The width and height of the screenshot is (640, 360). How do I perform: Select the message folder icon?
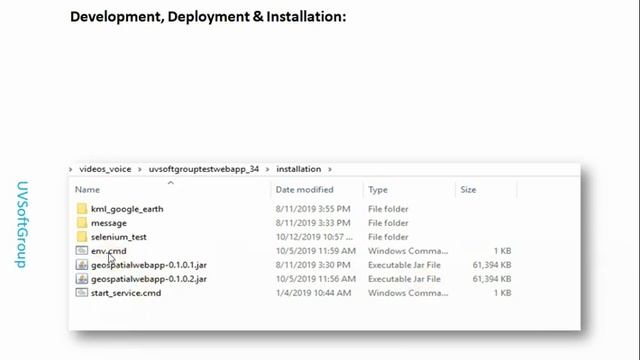click(x=82, y=223)
